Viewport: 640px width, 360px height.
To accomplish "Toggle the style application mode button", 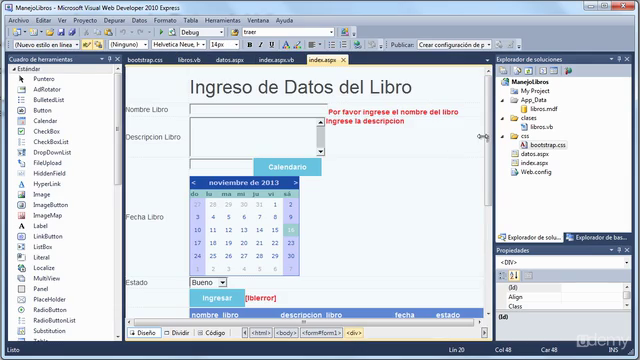I will [87, 45].
